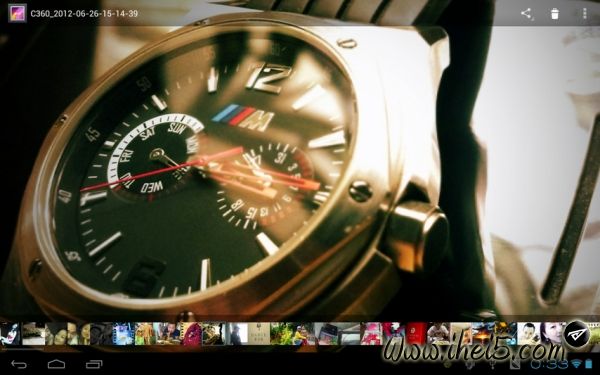Open the clock in status bar
The width and height of the screenshot is (600, 375).
point(549,364)
